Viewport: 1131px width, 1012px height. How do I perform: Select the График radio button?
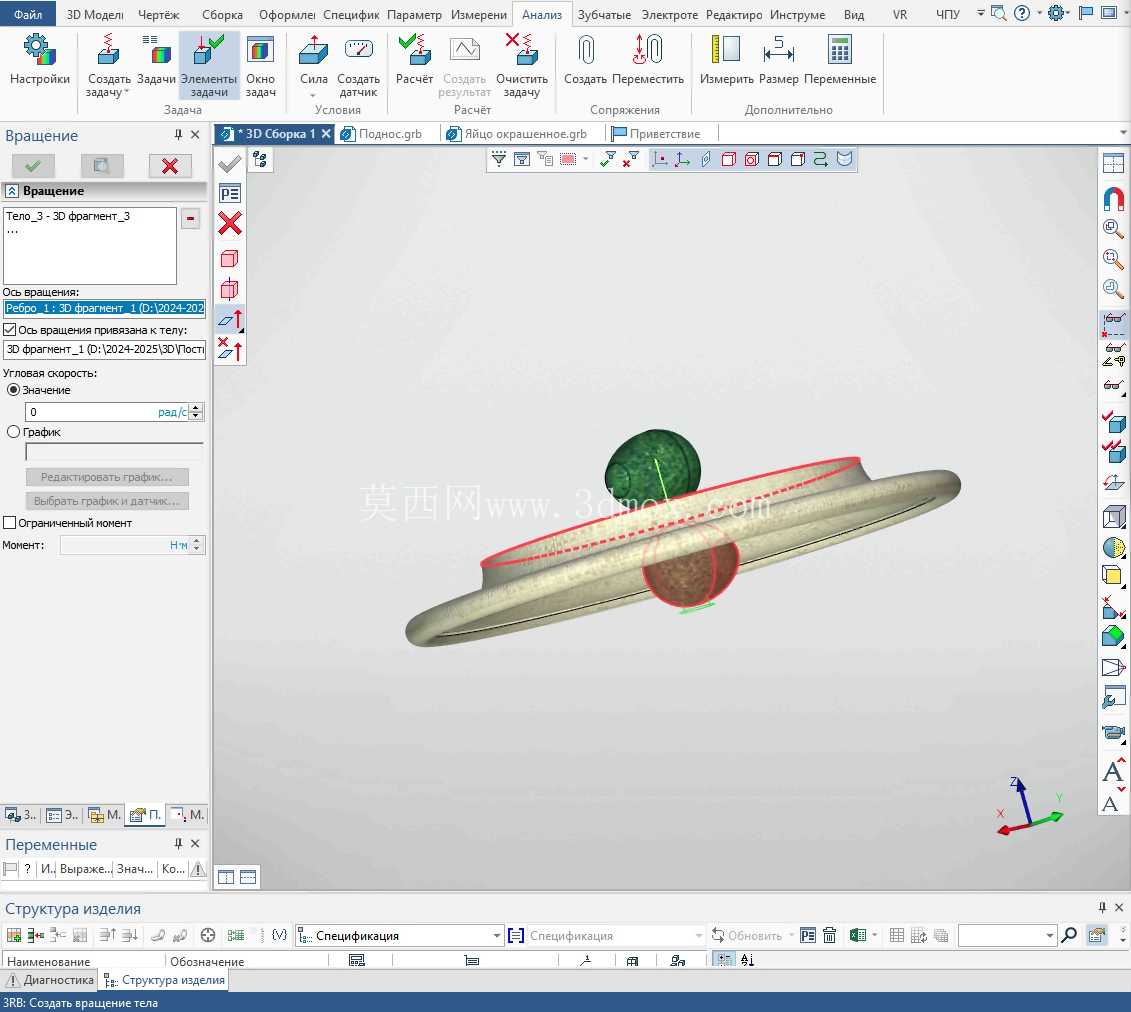pyautogui.click(x=13, y=432)
